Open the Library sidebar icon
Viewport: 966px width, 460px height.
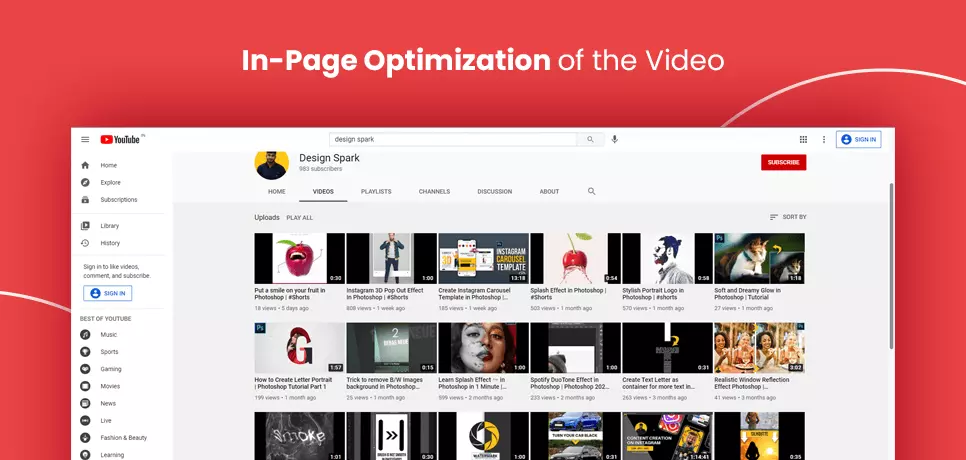click(x=85, y=226)
